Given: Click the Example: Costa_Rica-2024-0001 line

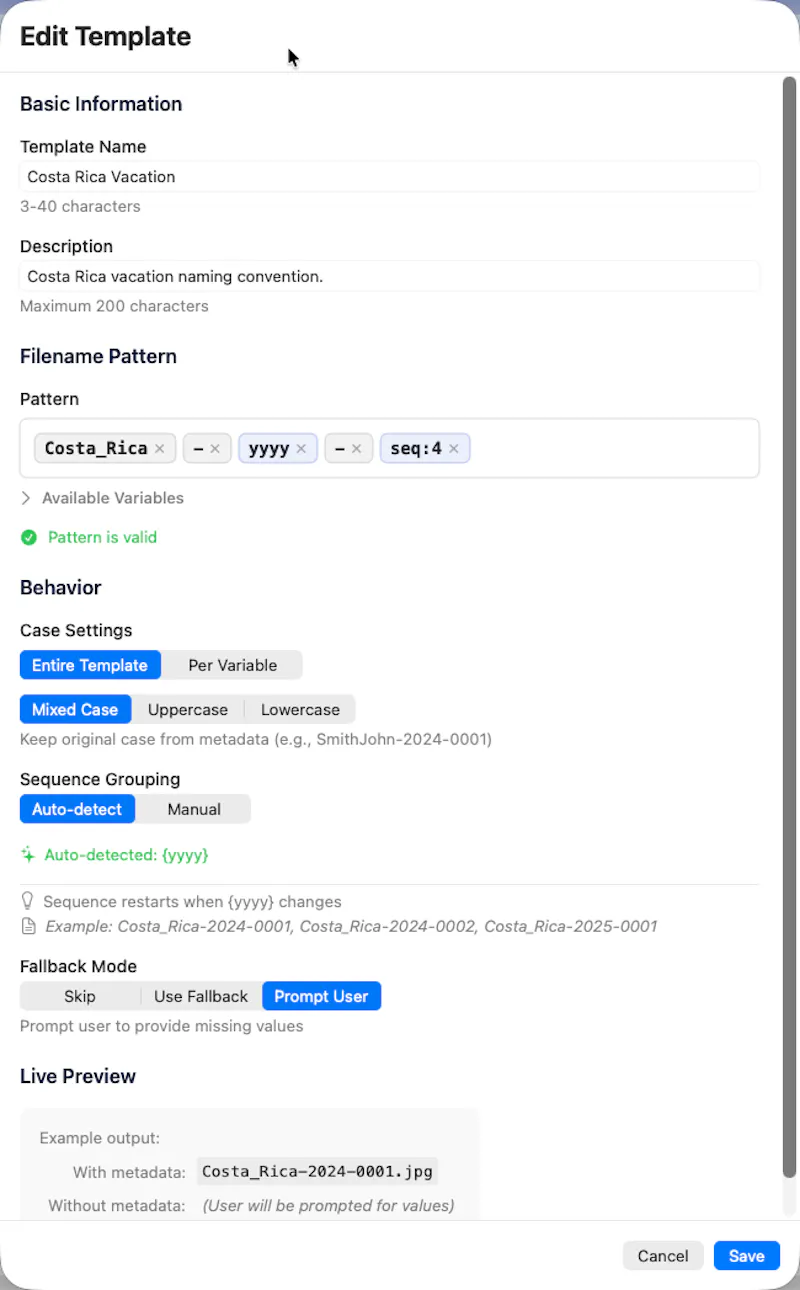Looking at the screenshot, I should pos(351,926).
